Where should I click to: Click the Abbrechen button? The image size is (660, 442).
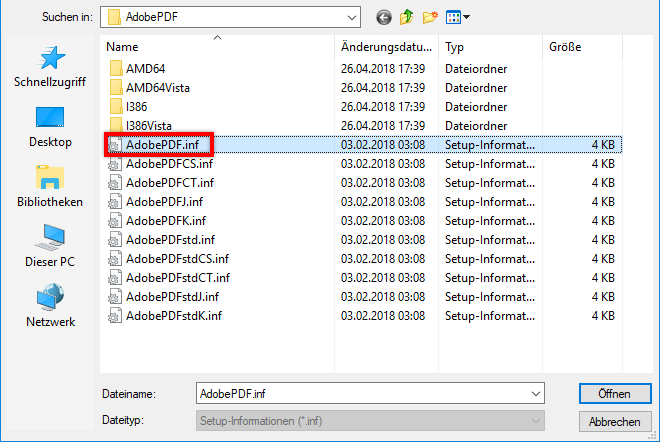point(615,421)
